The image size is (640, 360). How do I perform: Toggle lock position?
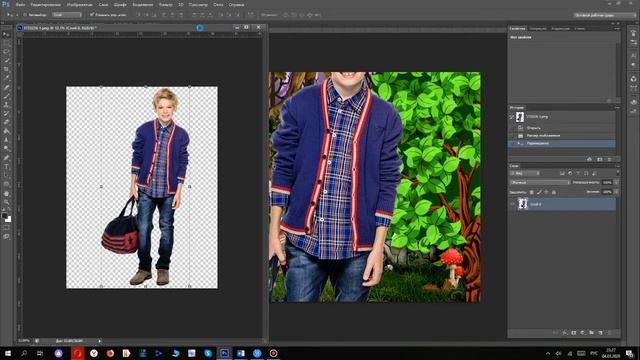[546, 192]
